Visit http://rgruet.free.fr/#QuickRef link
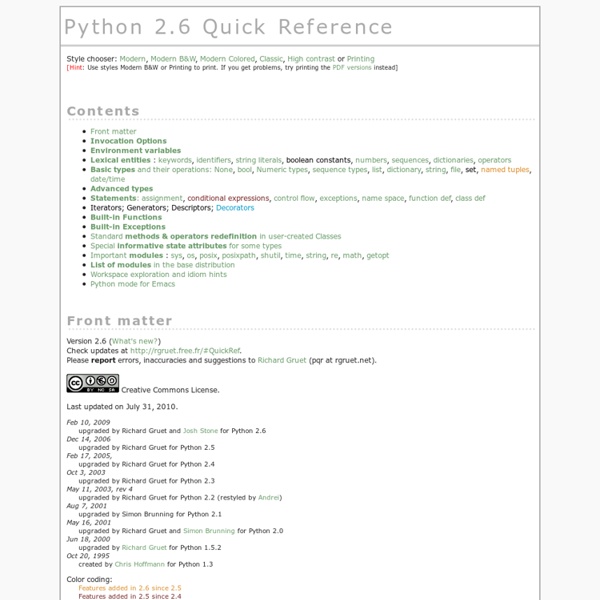Viewport: 600px width, 600px height. [x=185, y=351]
